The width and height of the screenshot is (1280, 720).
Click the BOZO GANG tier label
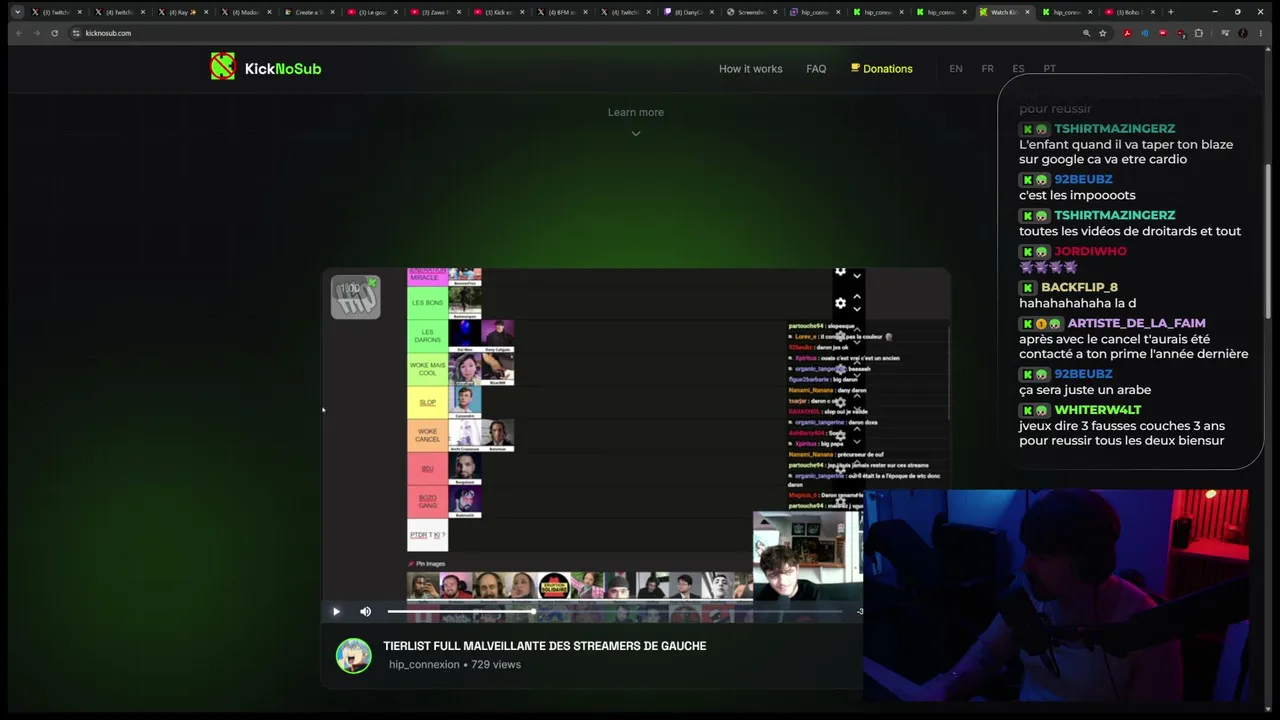coord(427,501)
